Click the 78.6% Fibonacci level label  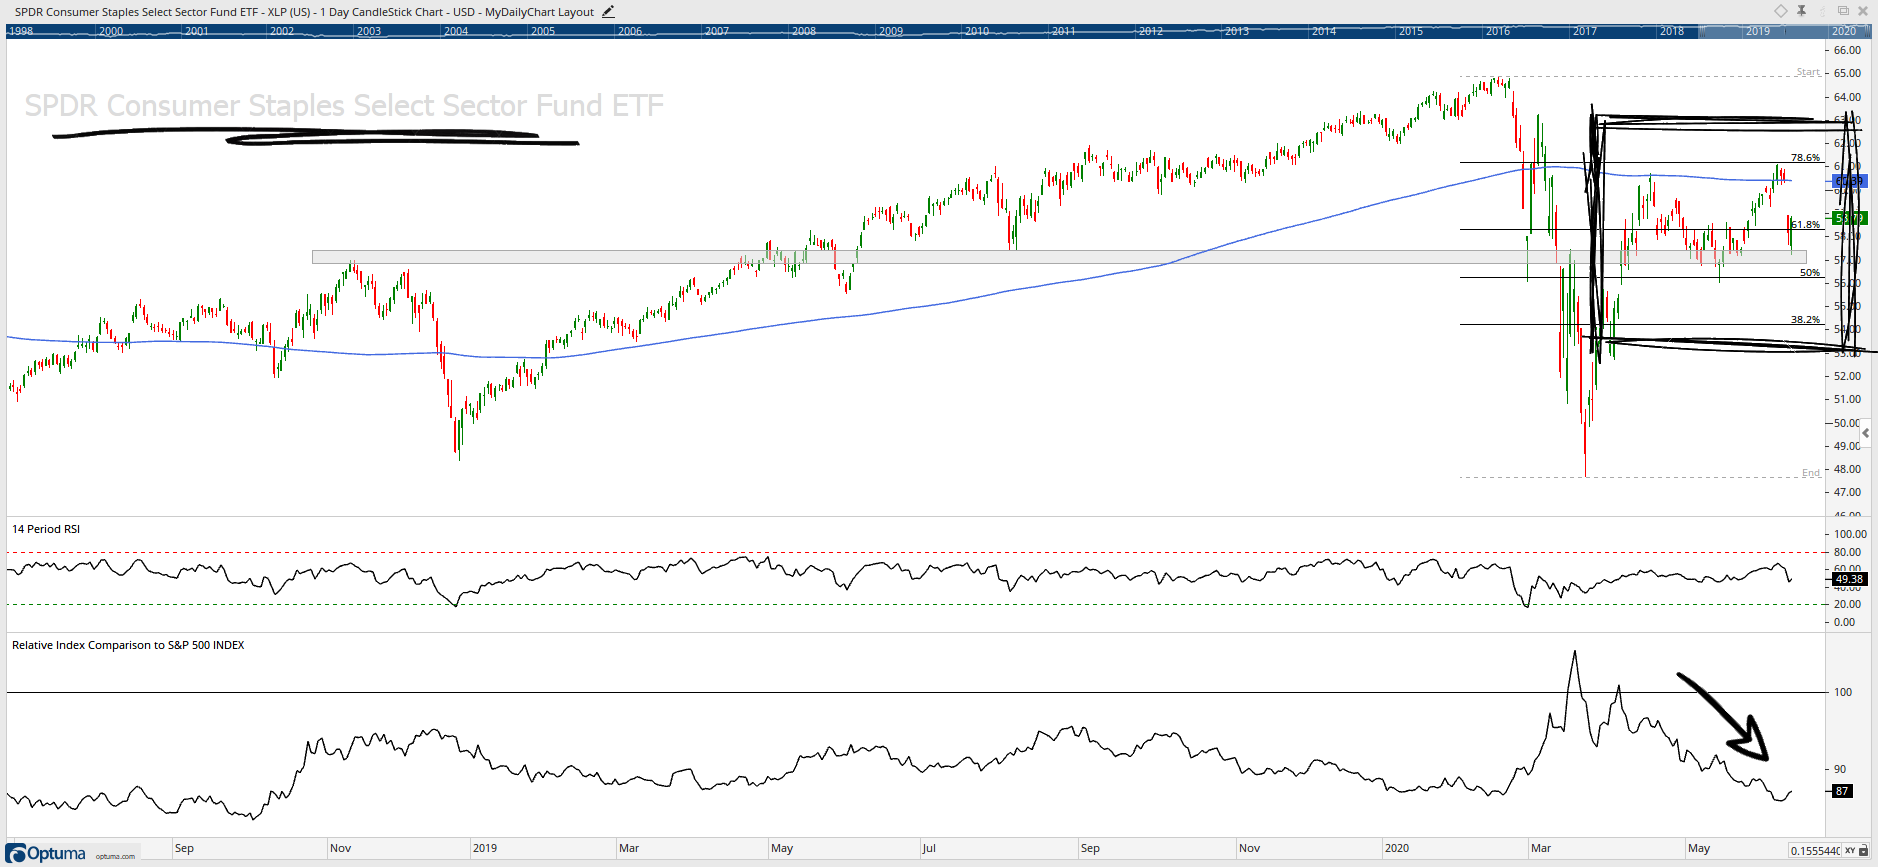[1805, 158]
